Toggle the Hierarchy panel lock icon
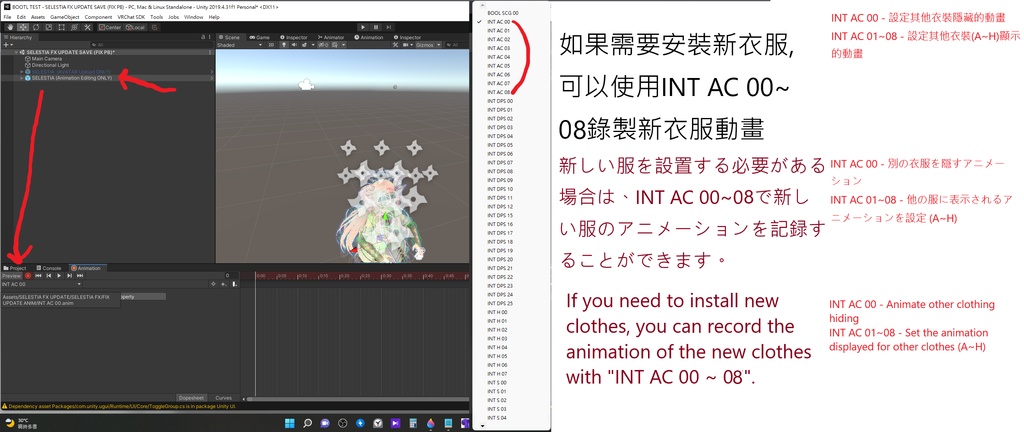 point(202,37)
